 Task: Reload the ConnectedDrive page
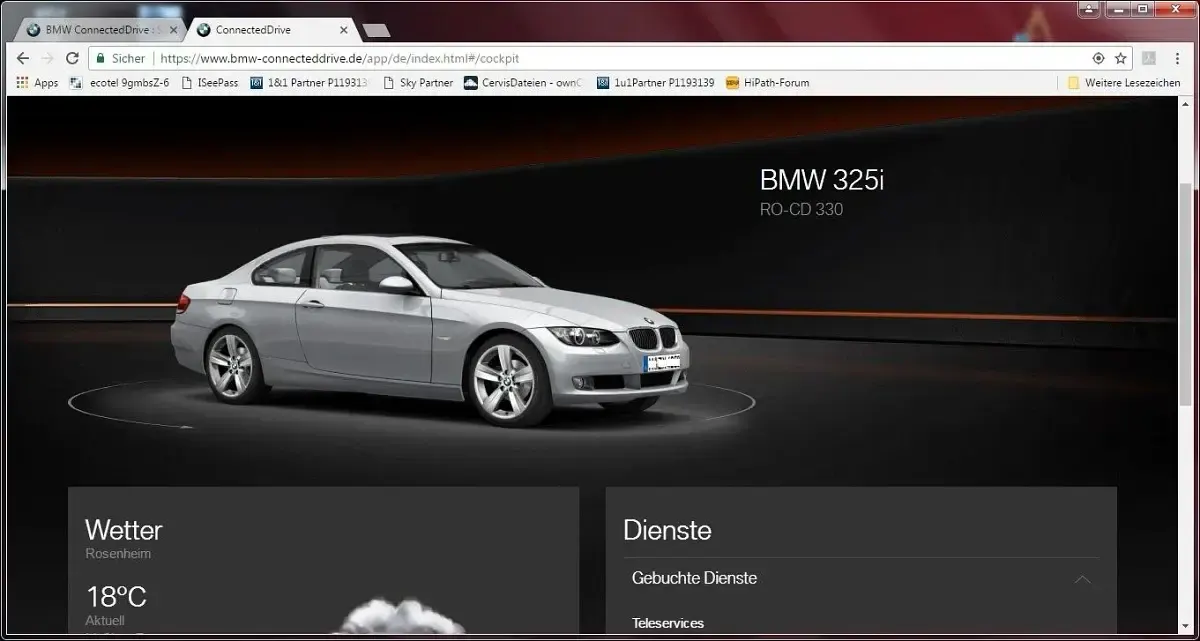(72, 58)
